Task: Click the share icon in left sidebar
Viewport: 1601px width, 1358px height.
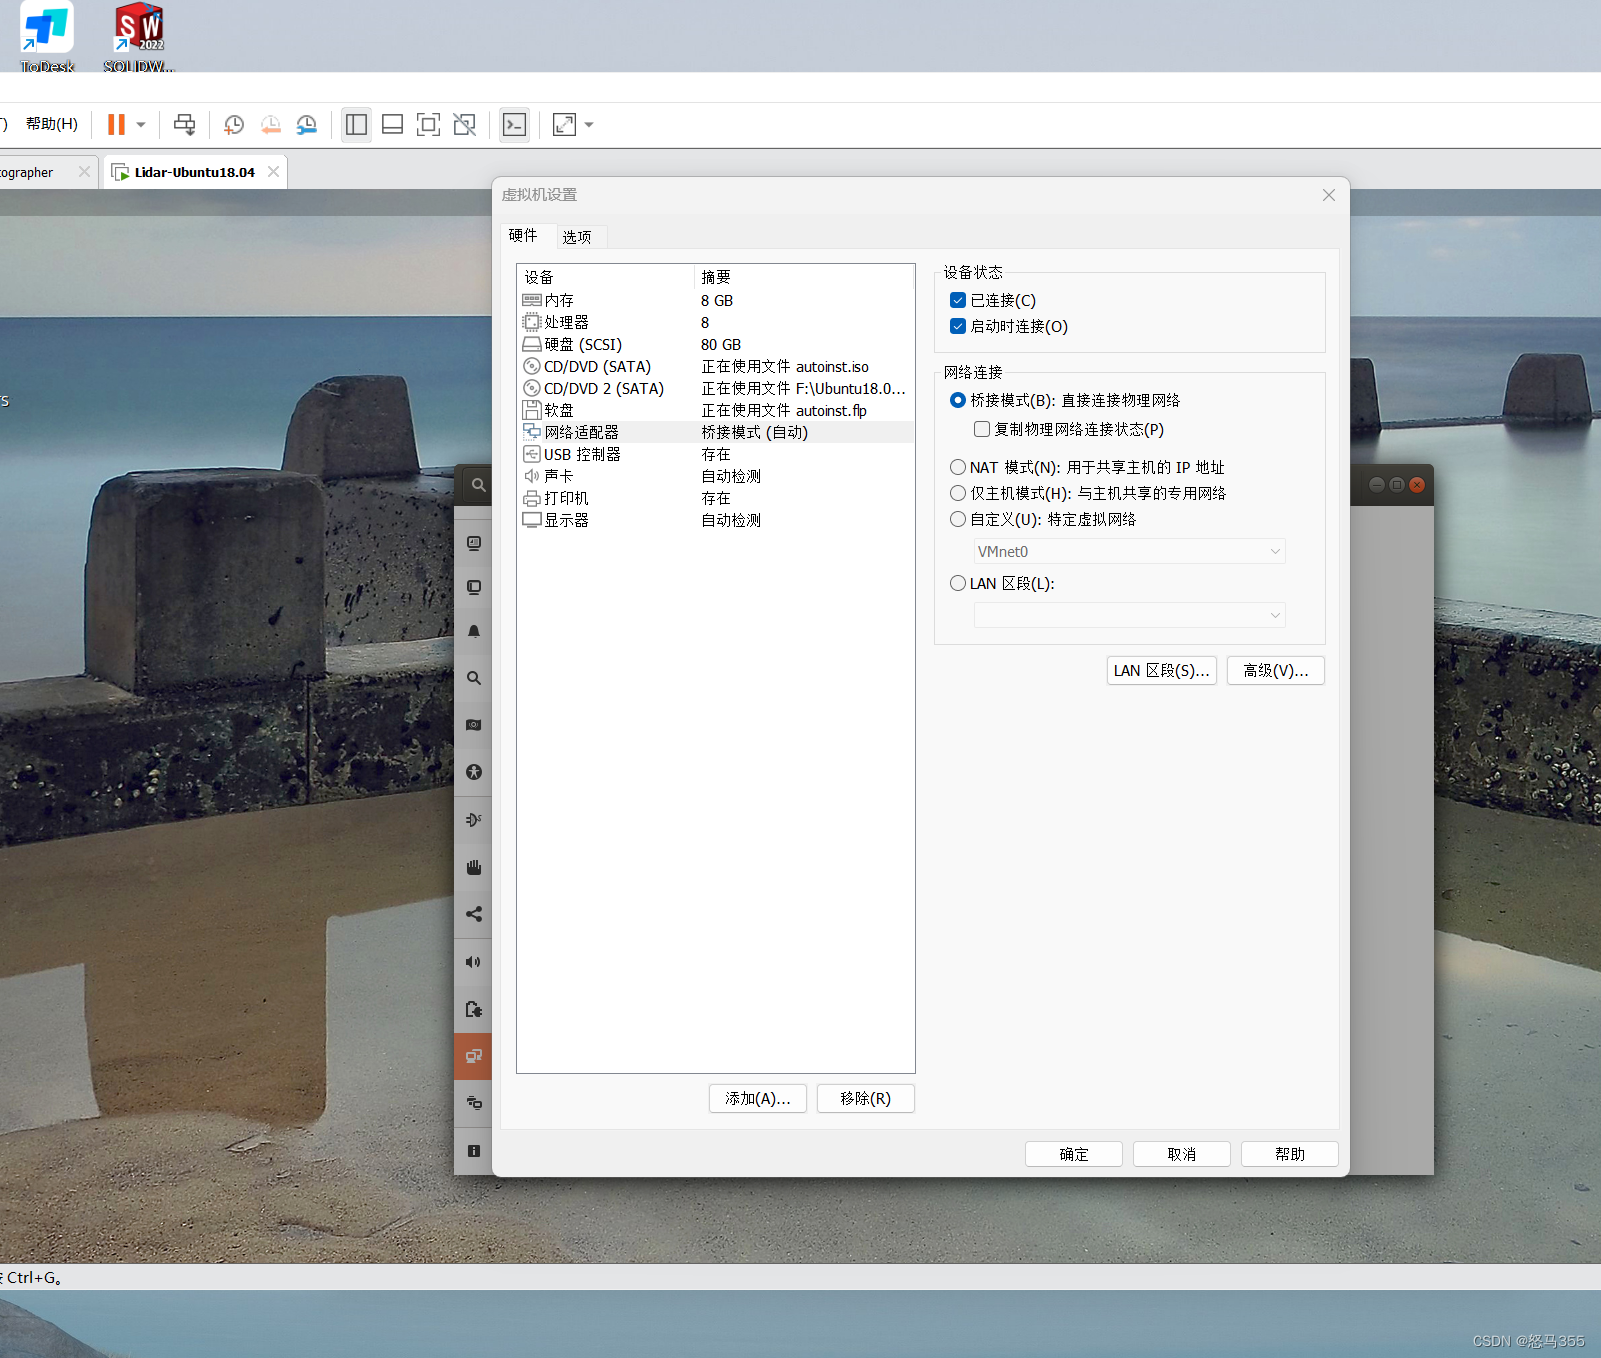Action: coord(473,914)
